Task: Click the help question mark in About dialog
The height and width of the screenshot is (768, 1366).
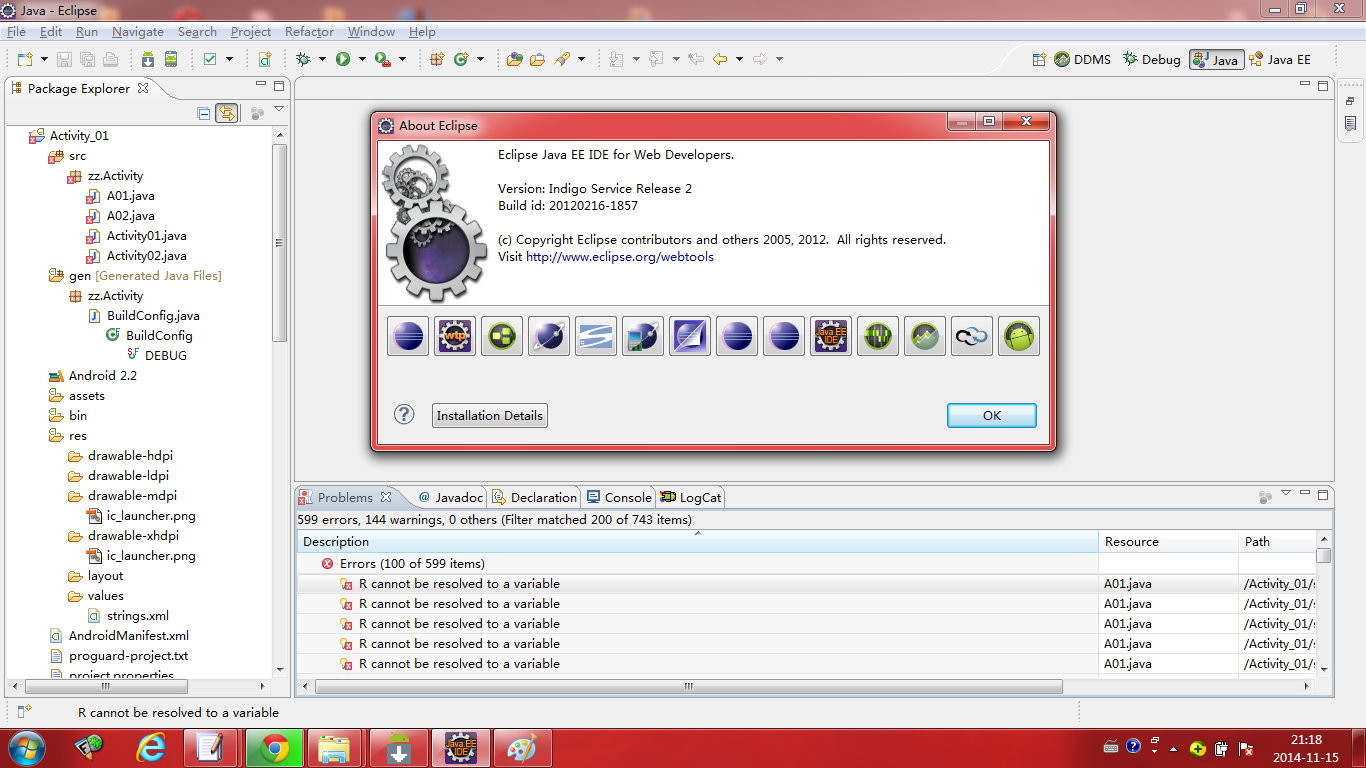Action: click(x=404, y=414)
